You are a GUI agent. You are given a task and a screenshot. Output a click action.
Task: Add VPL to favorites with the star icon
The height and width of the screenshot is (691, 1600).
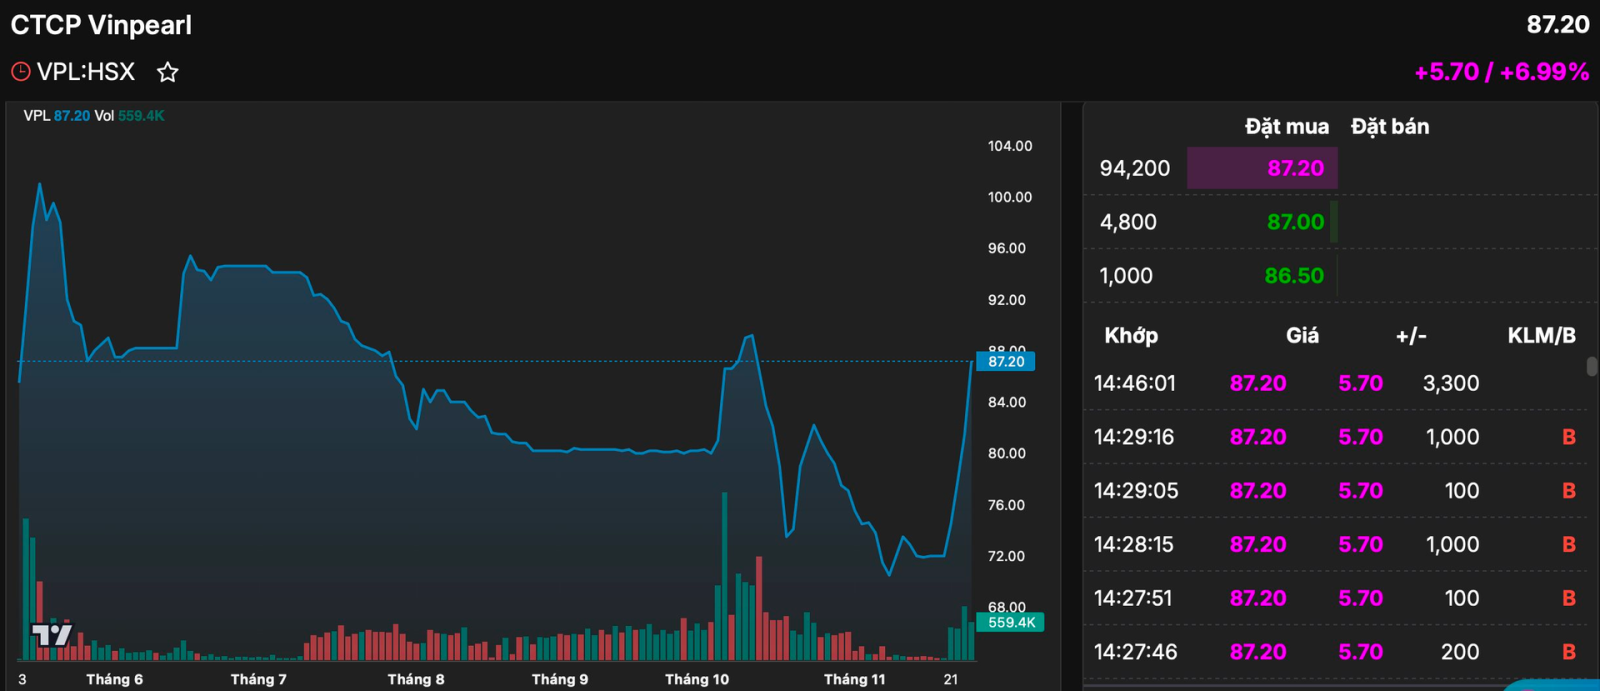[168, 72]
